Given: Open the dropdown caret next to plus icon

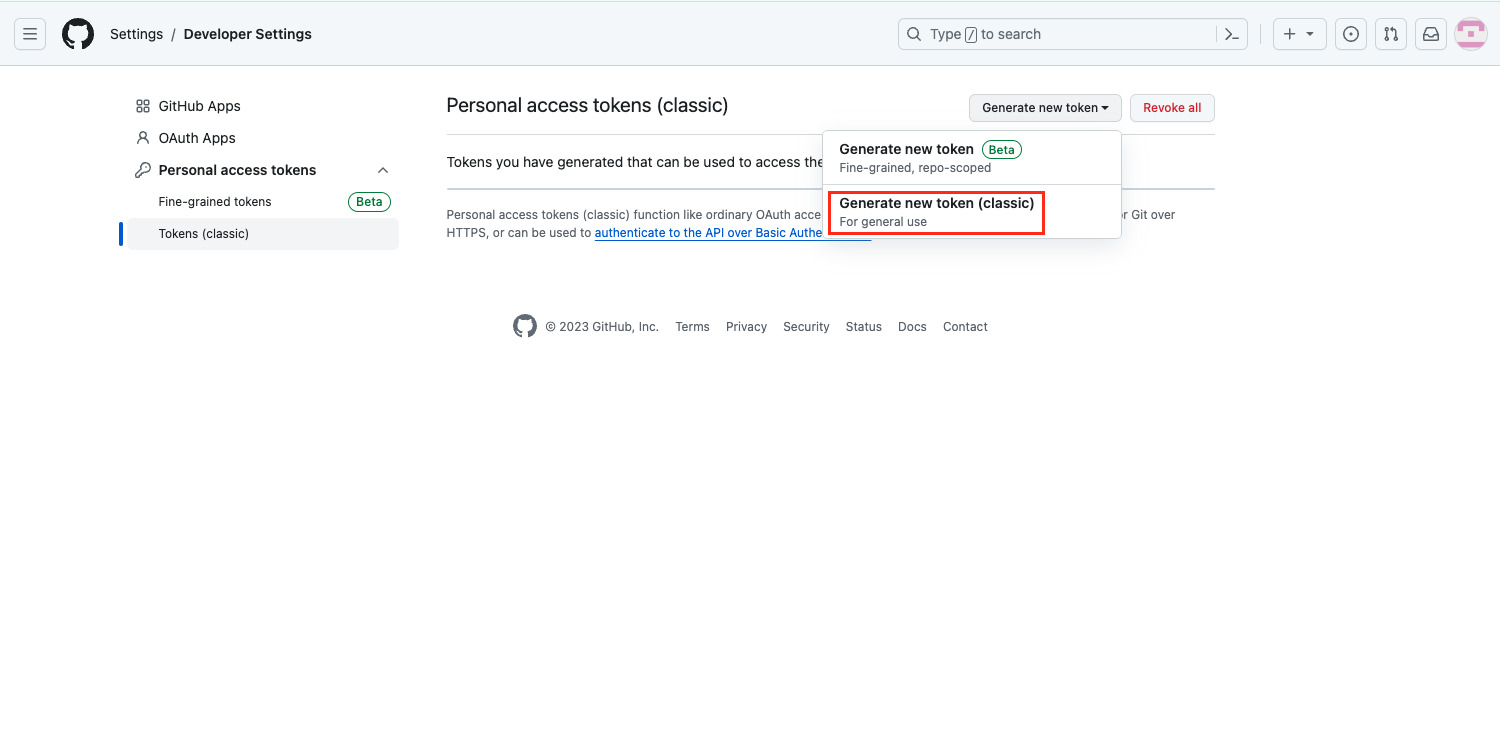Looking at the screenshot, I should 1309,33.
